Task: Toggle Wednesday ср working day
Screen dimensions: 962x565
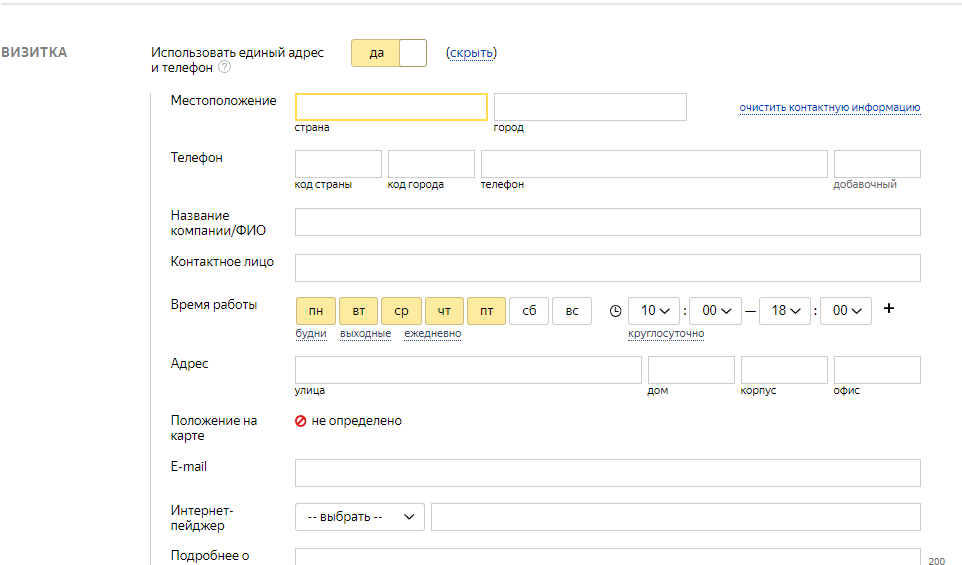Action: [401, 311]
